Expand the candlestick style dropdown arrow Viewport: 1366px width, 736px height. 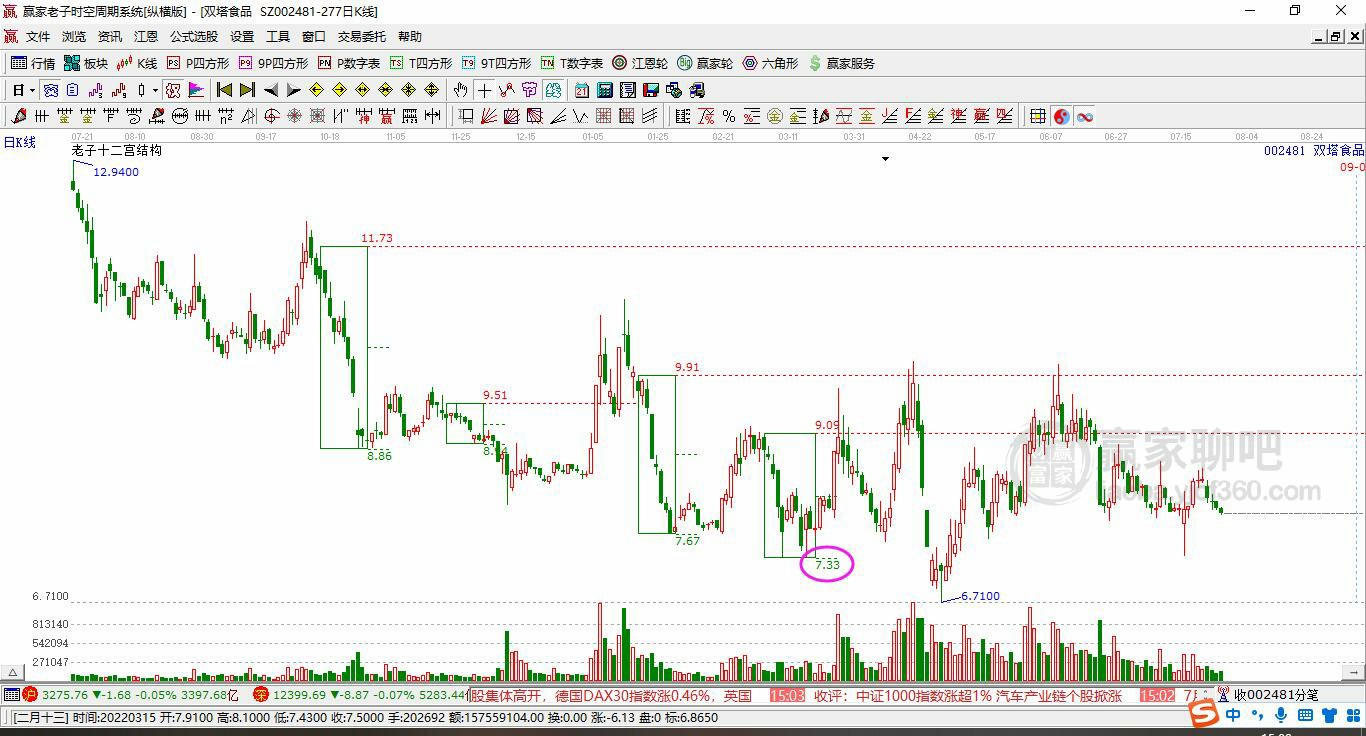coord(155,90)
